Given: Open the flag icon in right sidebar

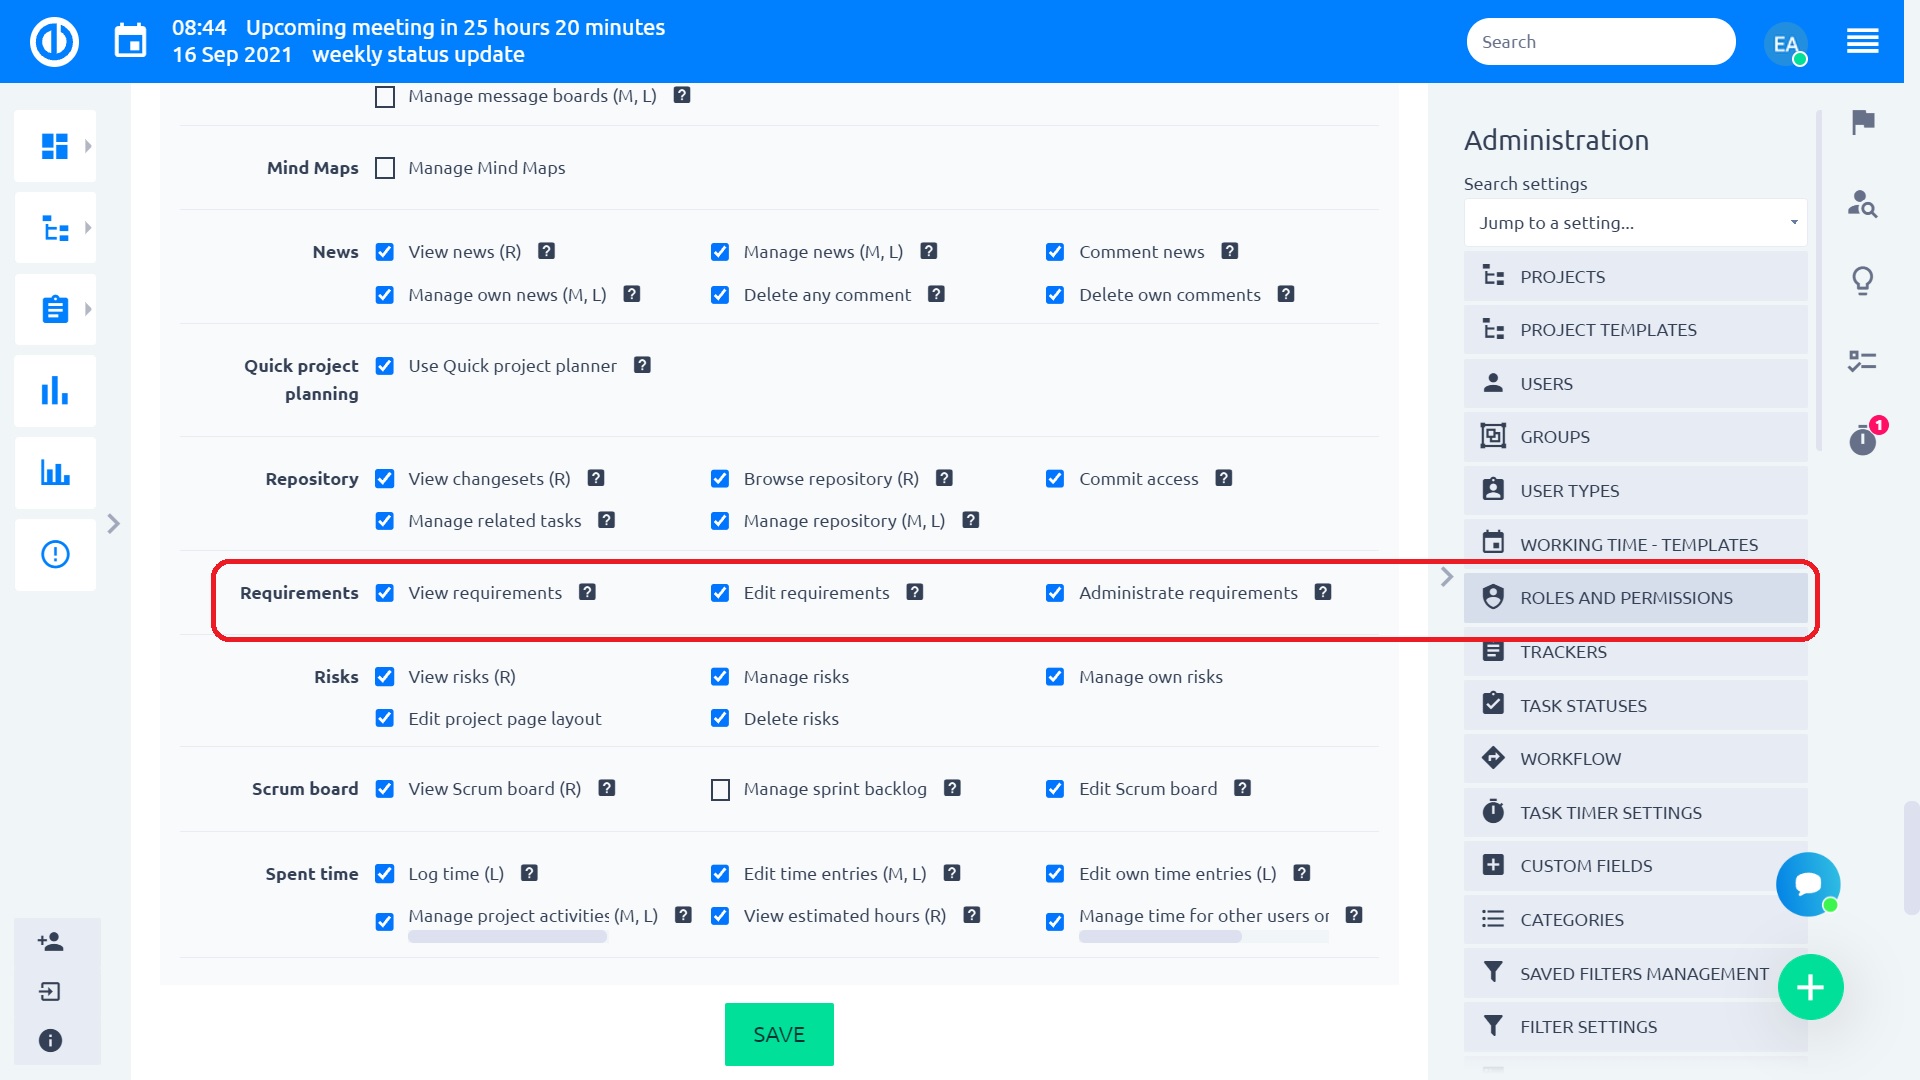Looking at the screenshot, I should 1863,122.
